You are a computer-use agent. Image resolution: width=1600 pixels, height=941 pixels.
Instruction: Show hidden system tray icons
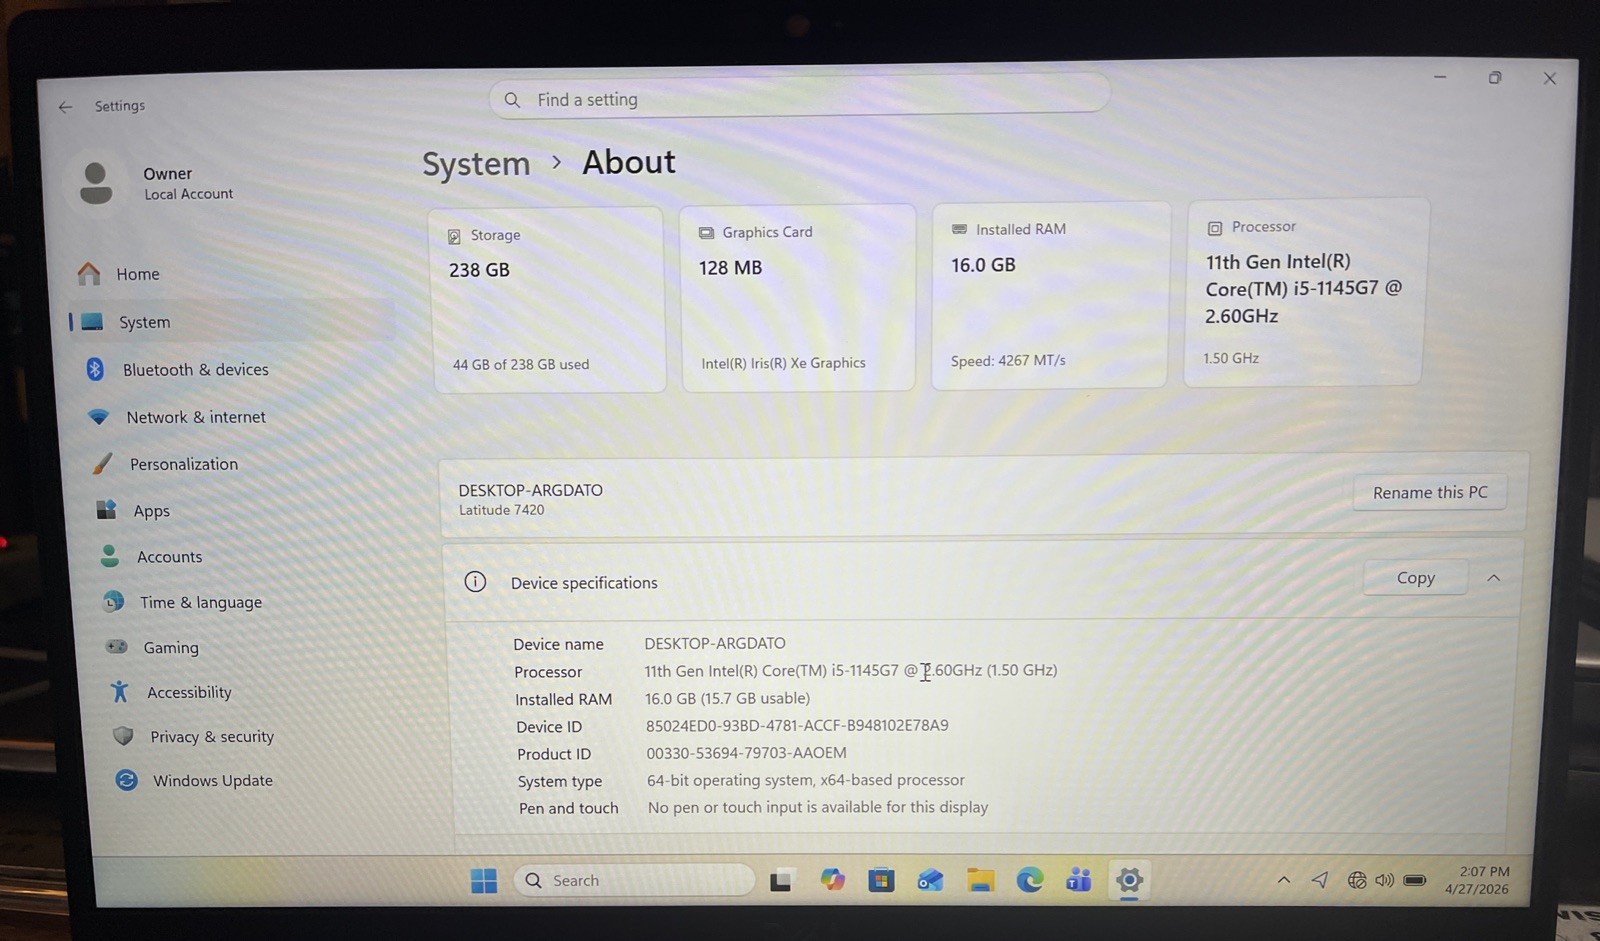(1284, 880)
